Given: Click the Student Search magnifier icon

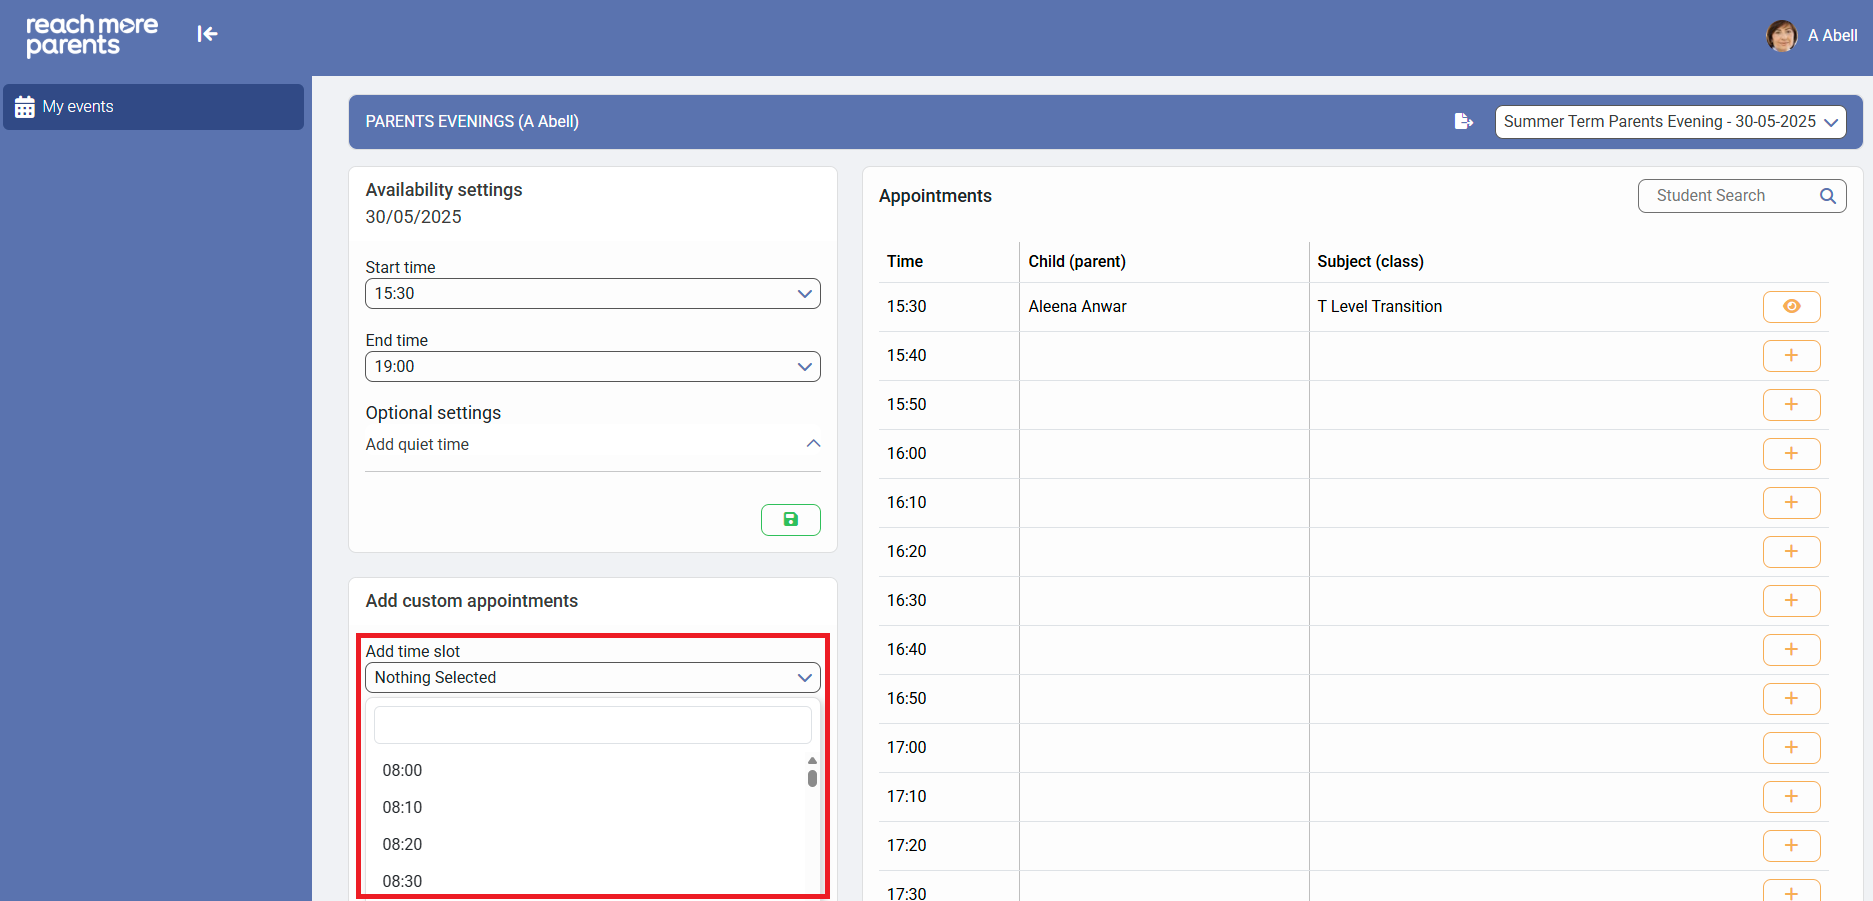Looking at the screenshot, I should click(1827, 196).
